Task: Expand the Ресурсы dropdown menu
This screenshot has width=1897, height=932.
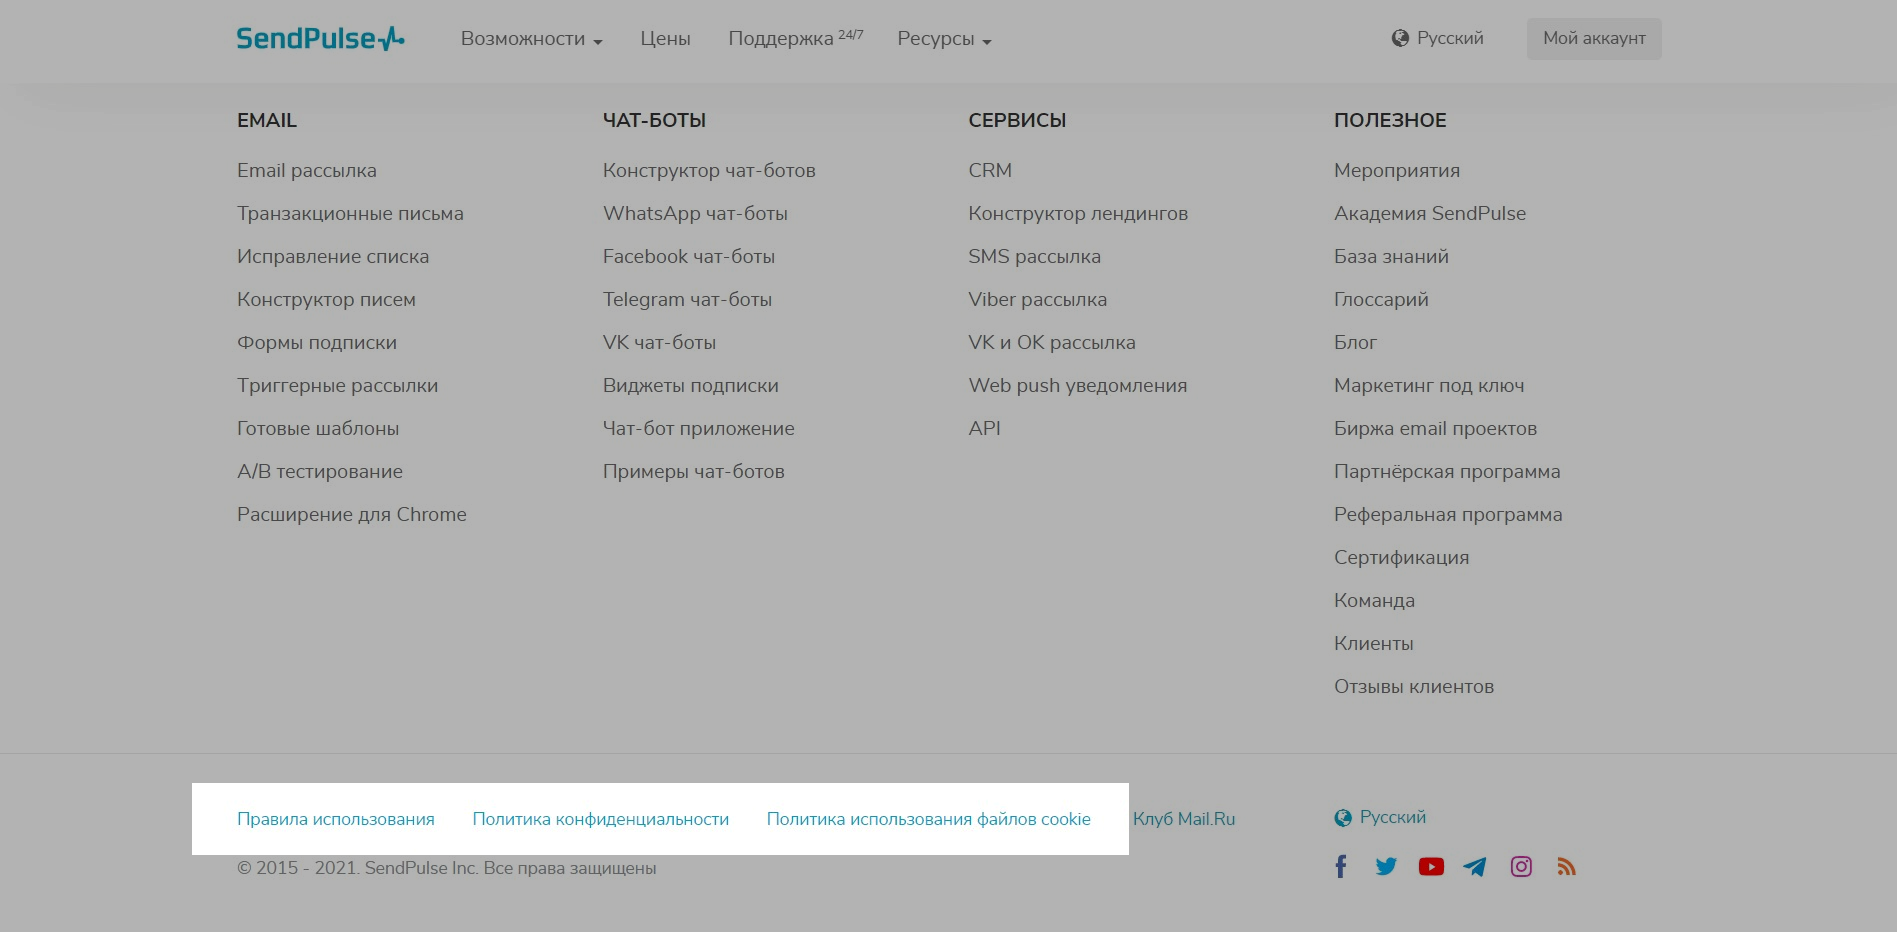Action: [944, 39]
